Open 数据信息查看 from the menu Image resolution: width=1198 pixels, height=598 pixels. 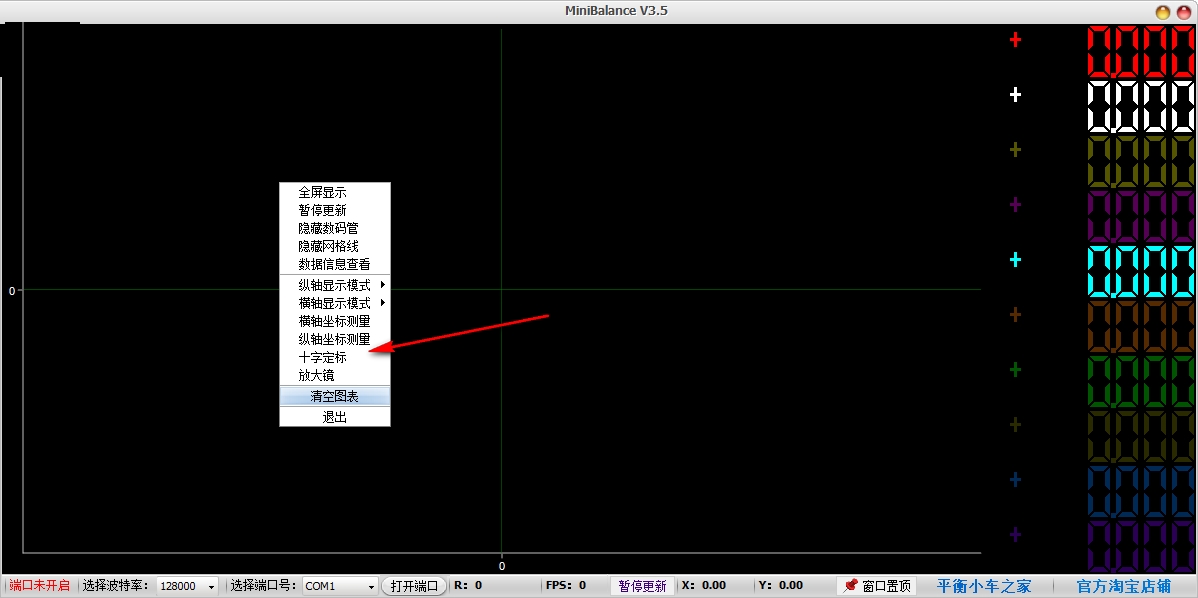pyautogui.click(x=335, y=264)
